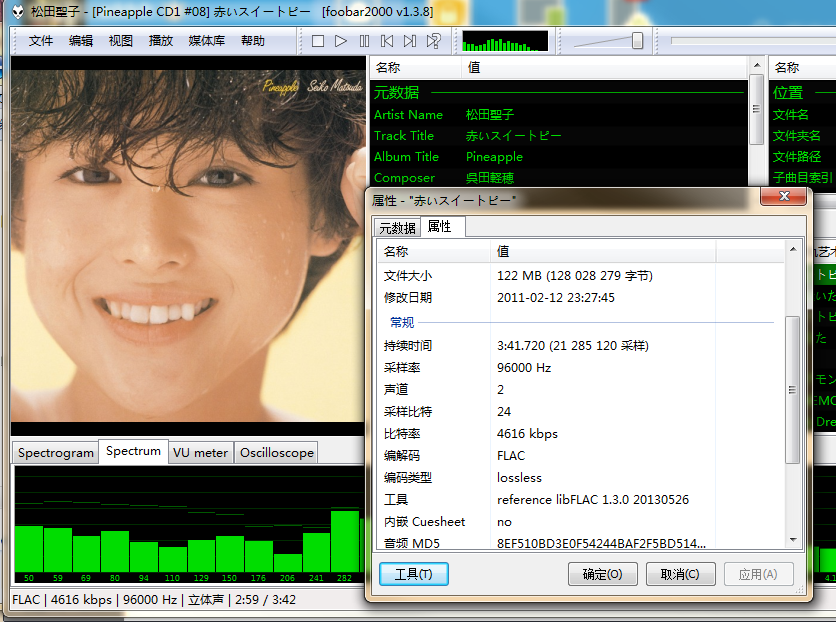
Task: Open the 媒体库 menu
Action: (206, 41)
